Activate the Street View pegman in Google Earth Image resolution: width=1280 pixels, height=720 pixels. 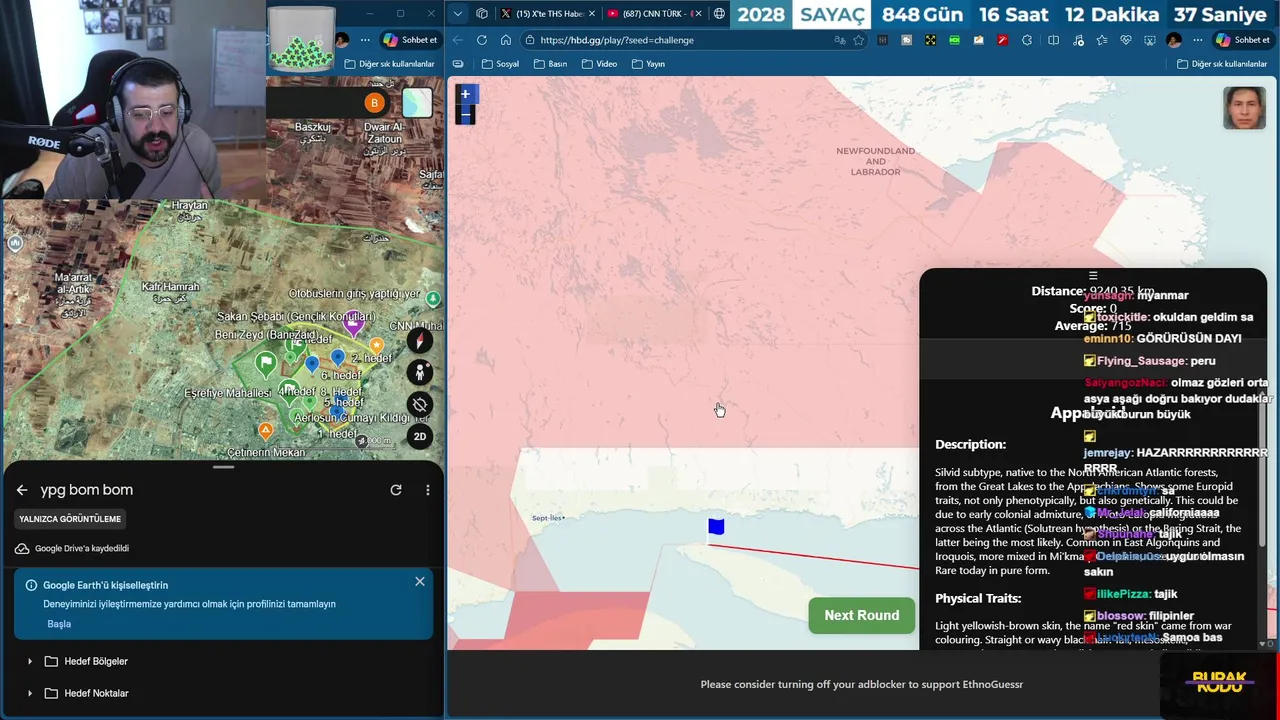pos(420,372)
